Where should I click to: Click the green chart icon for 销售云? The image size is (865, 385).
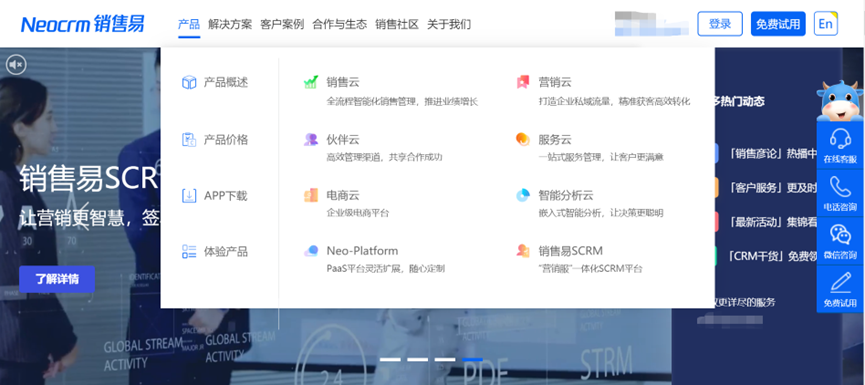point(311,82)
